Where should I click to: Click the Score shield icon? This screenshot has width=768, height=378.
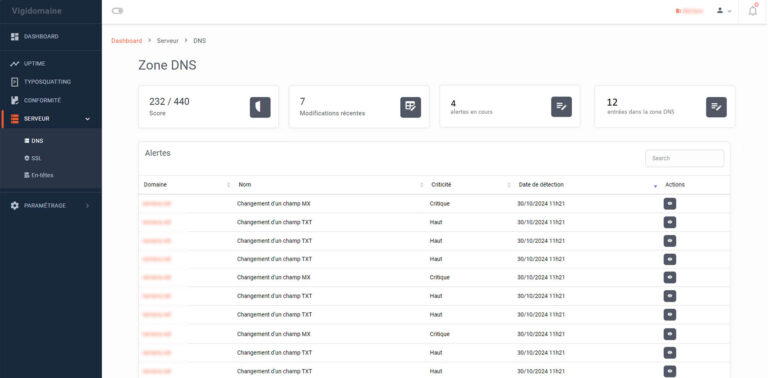click(260, 107)
